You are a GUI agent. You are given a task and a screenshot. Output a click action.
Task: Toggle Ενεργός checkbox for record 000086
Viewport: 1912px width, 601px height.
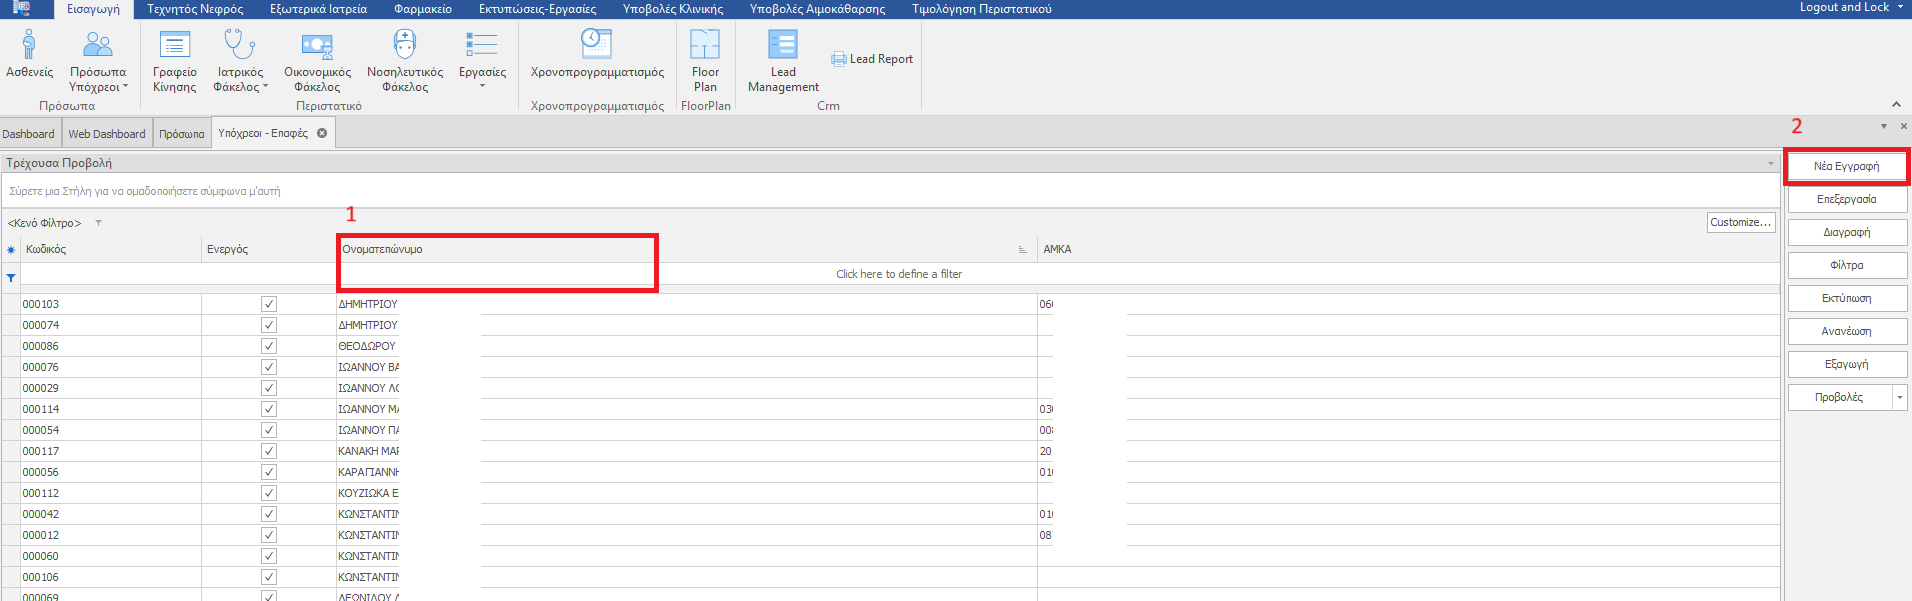[x=269, y=346]
